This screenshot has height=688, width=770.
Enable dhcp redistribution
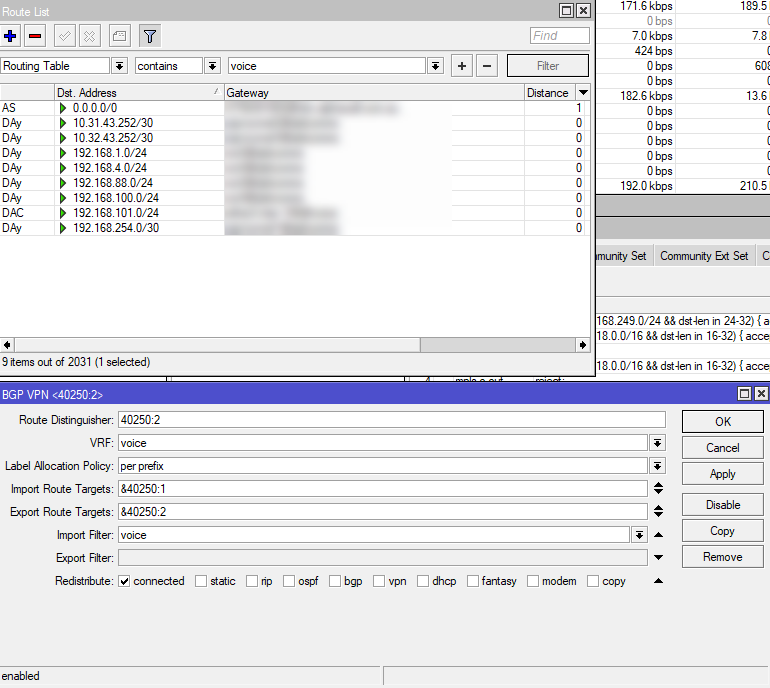coord(423,581)
